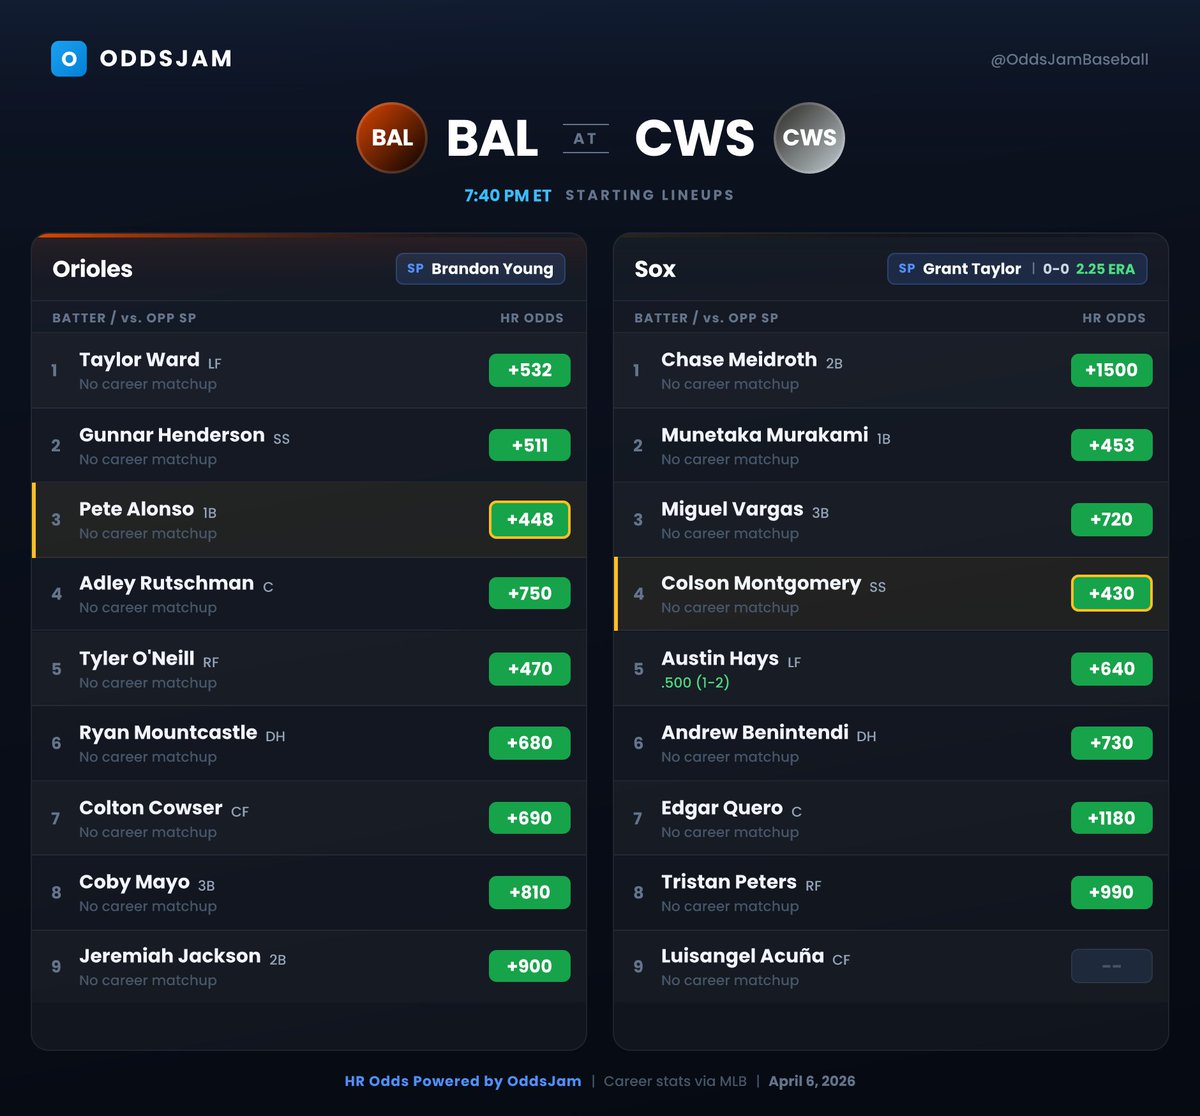Toggle the highlighted +448 odds for Pete Alonso

529,519
